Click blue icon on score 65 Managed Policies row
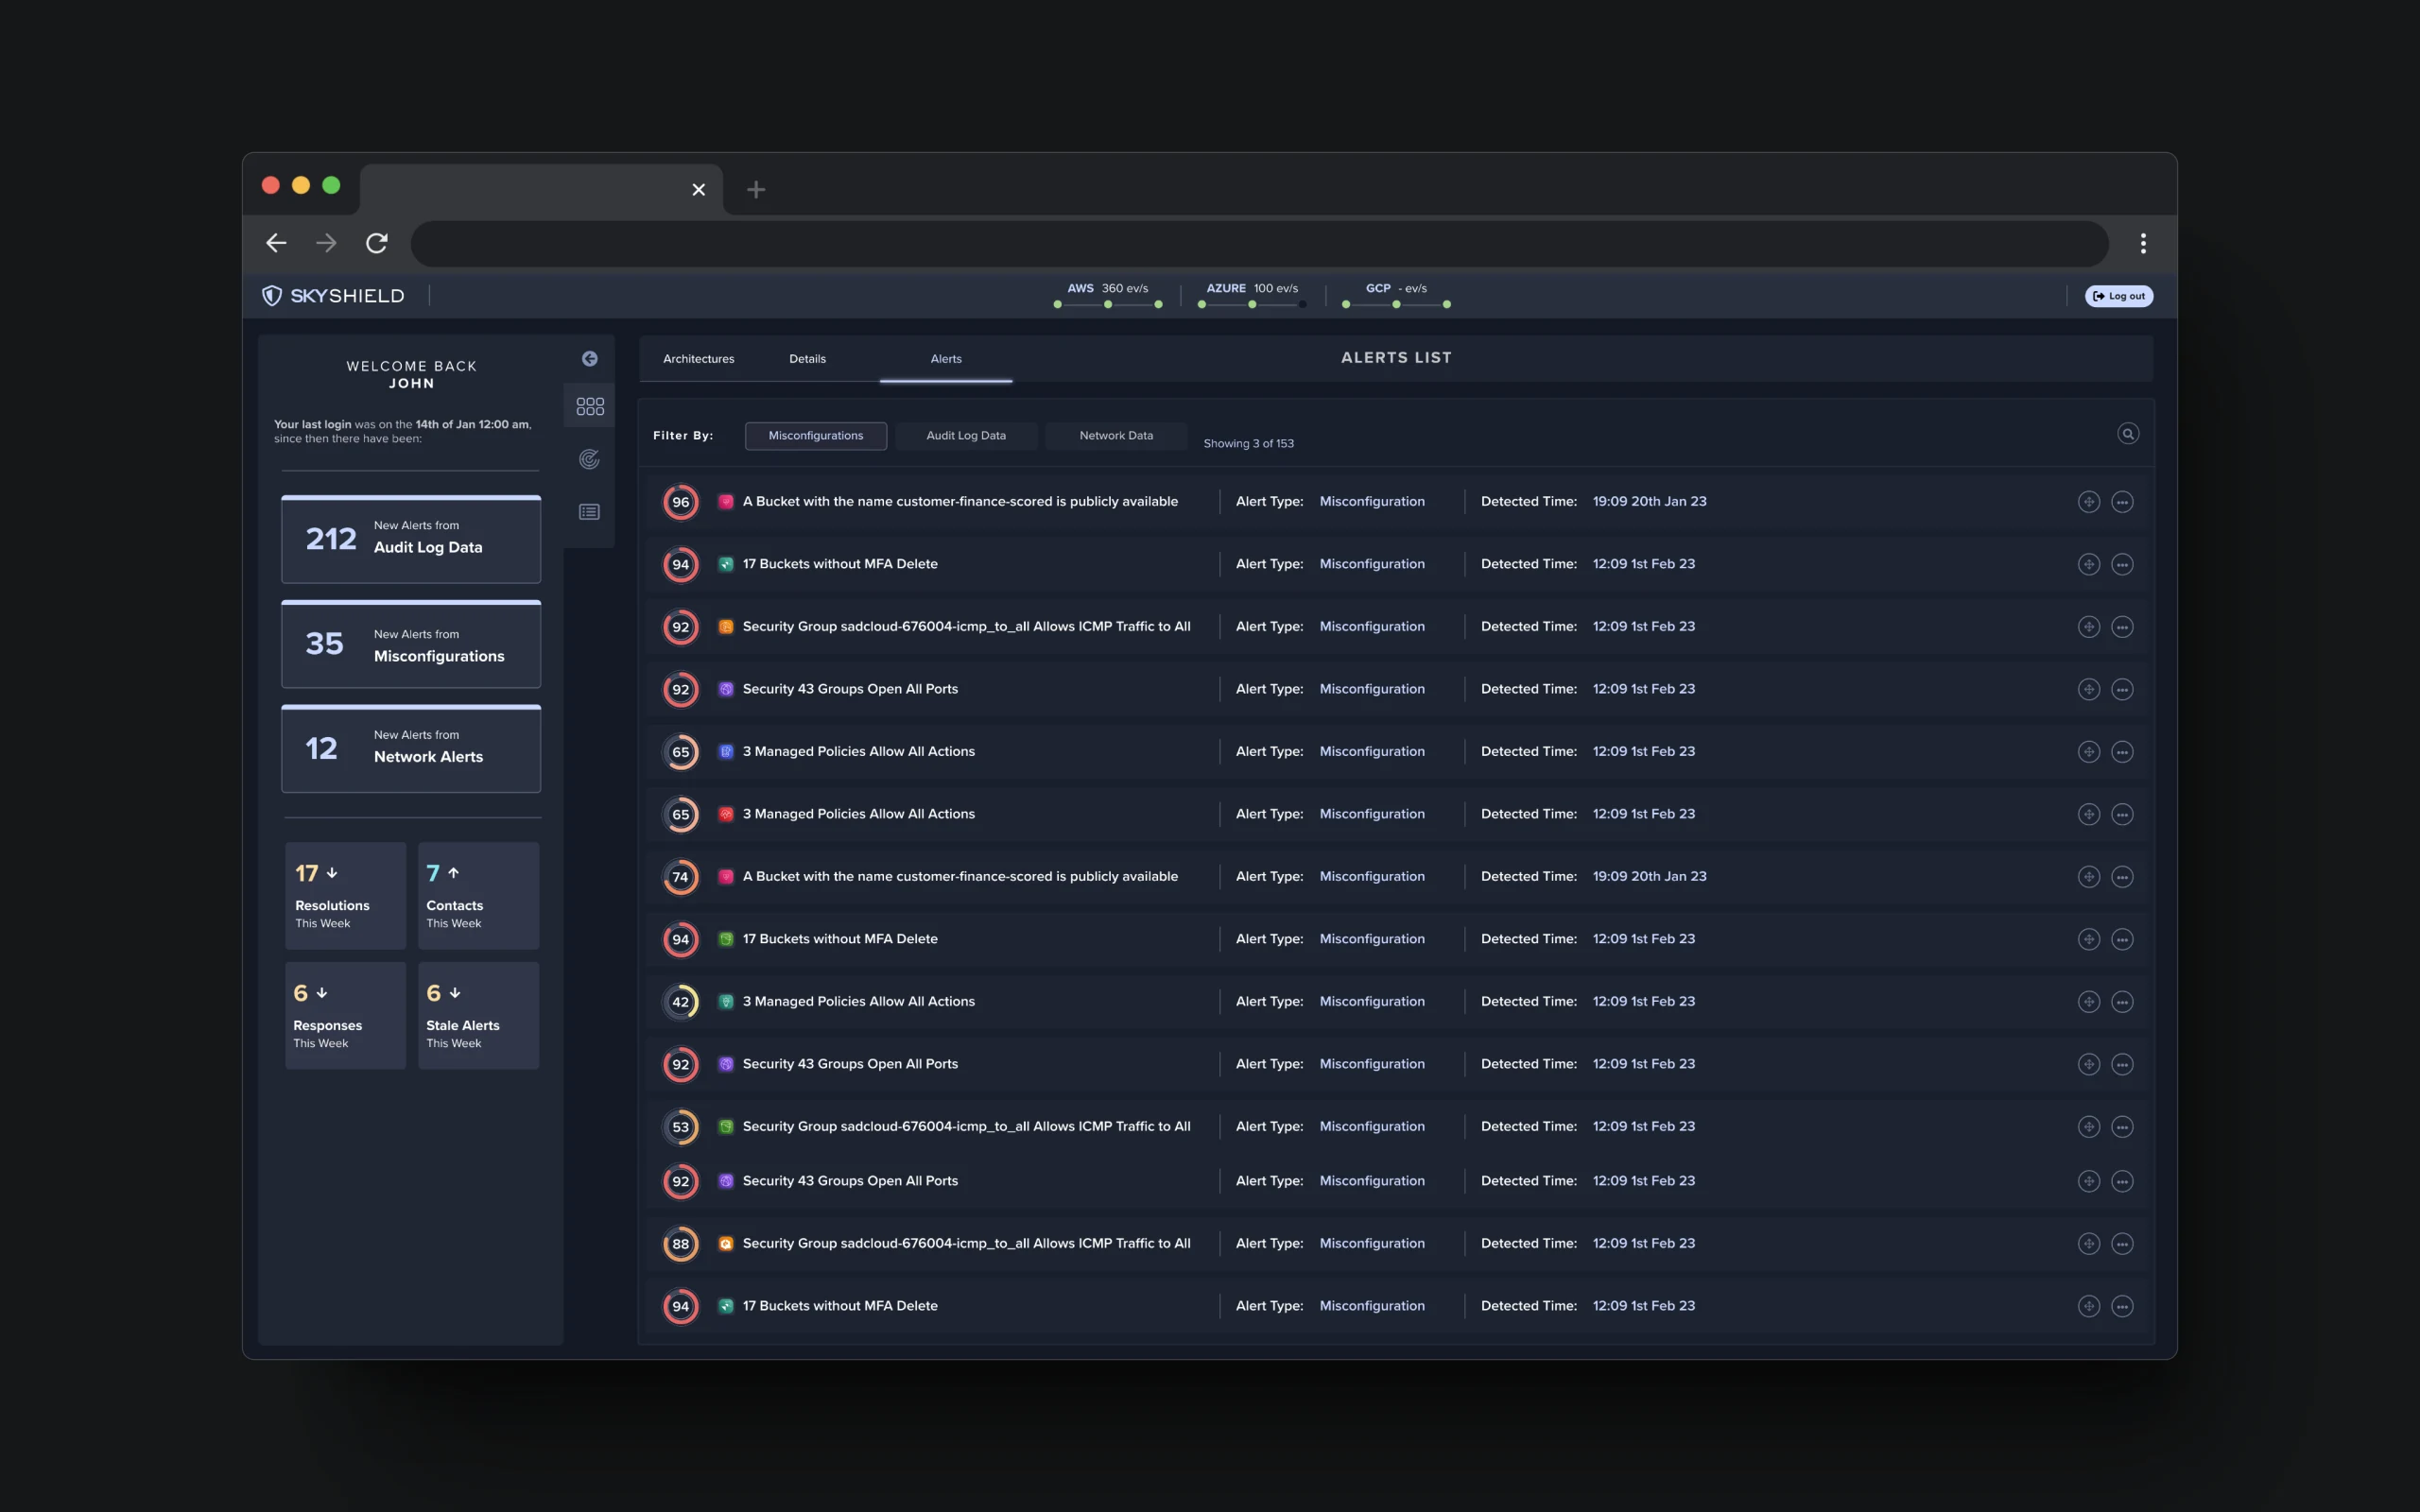The height and width of the screenshot is (1512, 2420). click(x=726, y=752)
